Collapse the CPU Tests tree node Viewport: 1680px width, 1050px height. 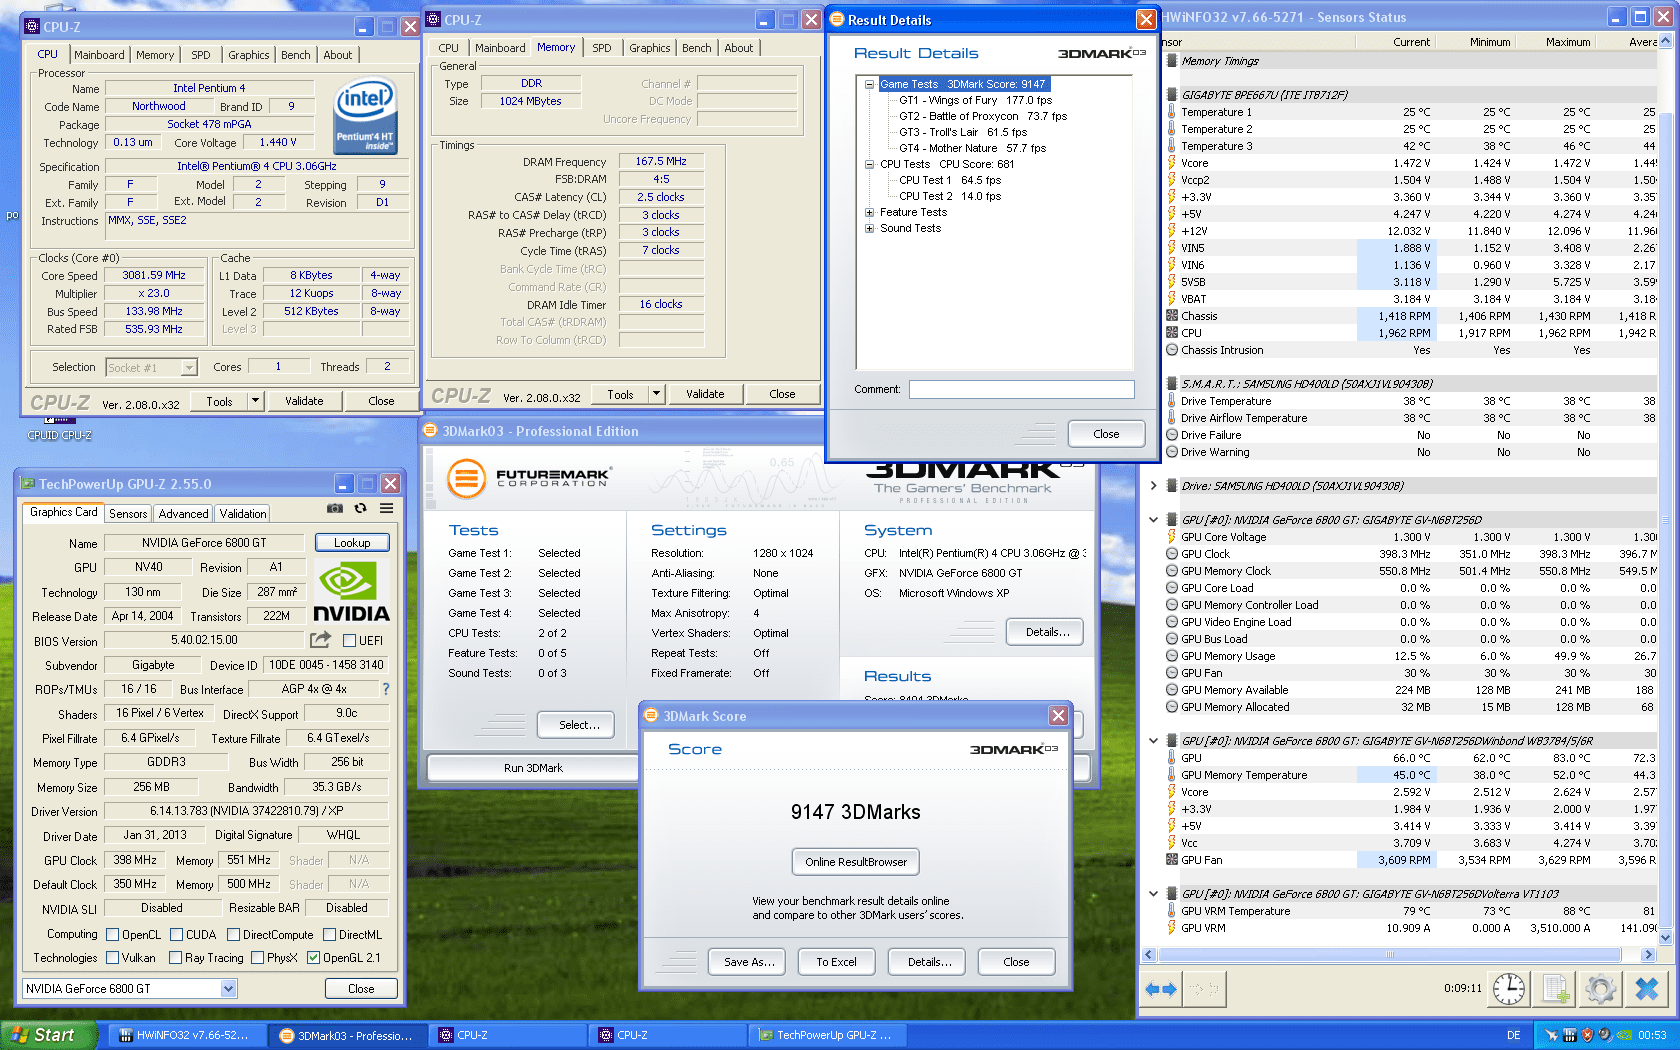point(870,164)
